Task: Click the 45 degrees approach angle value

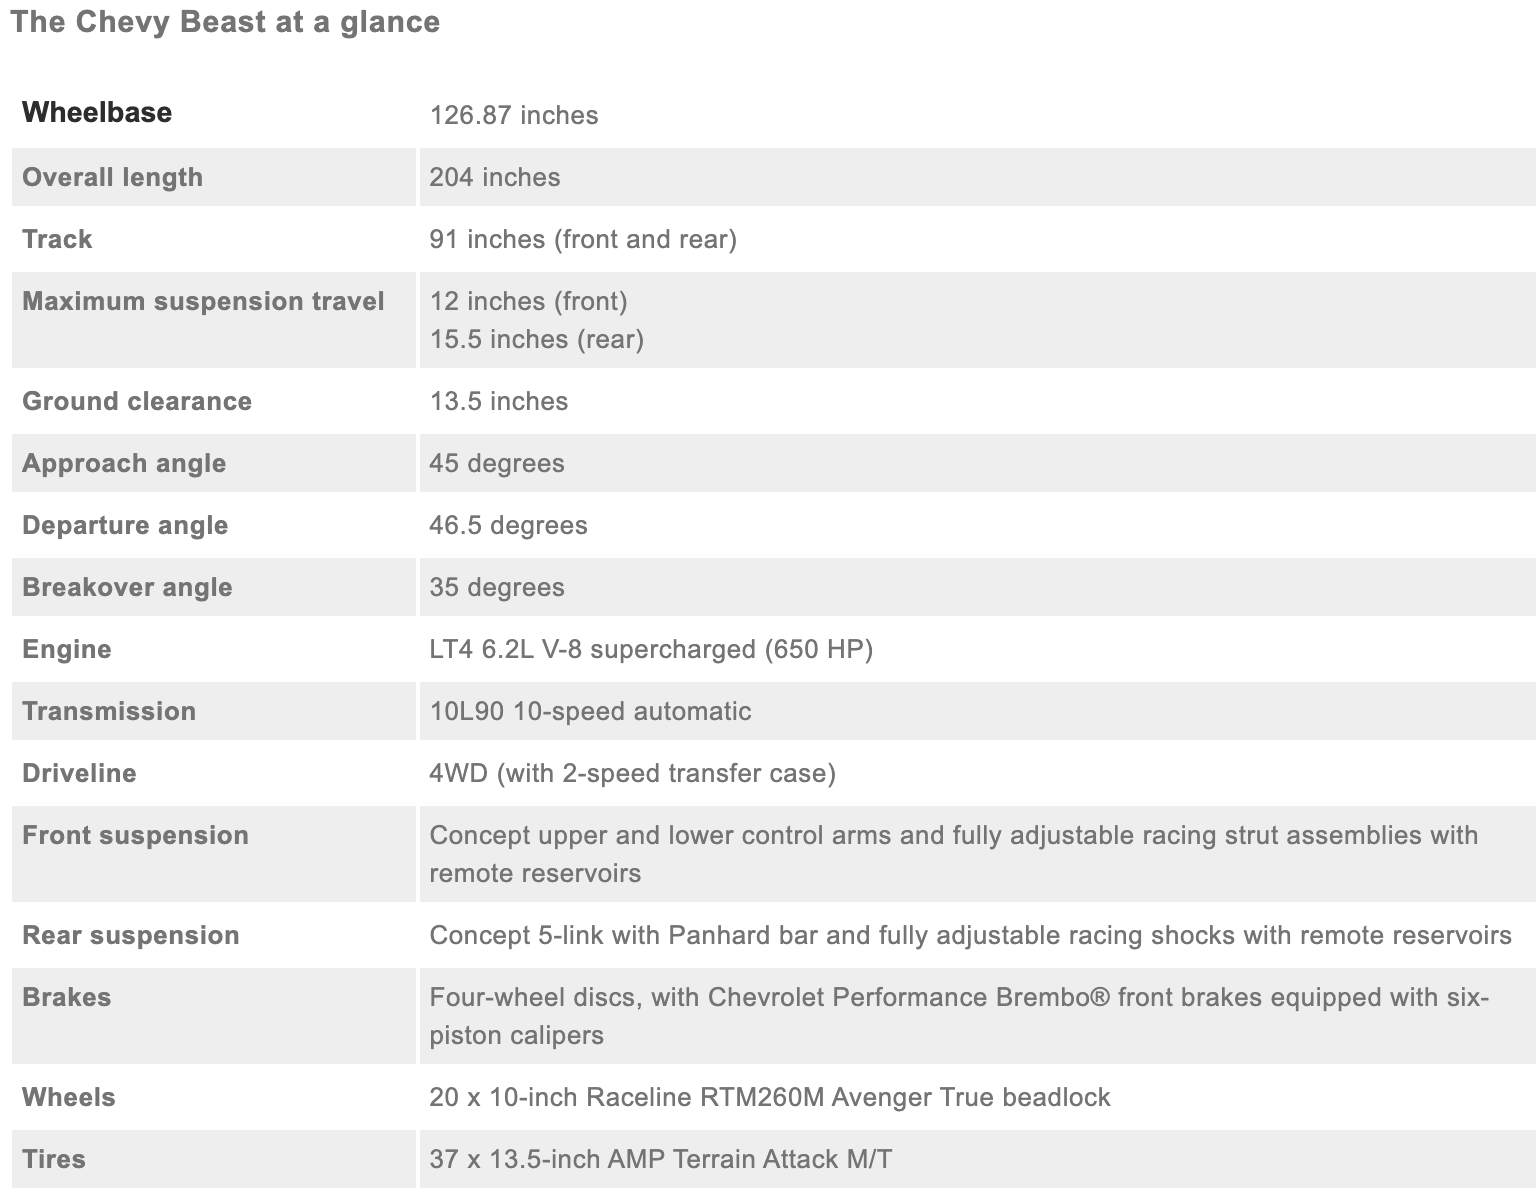Action: tap(497, 463)
